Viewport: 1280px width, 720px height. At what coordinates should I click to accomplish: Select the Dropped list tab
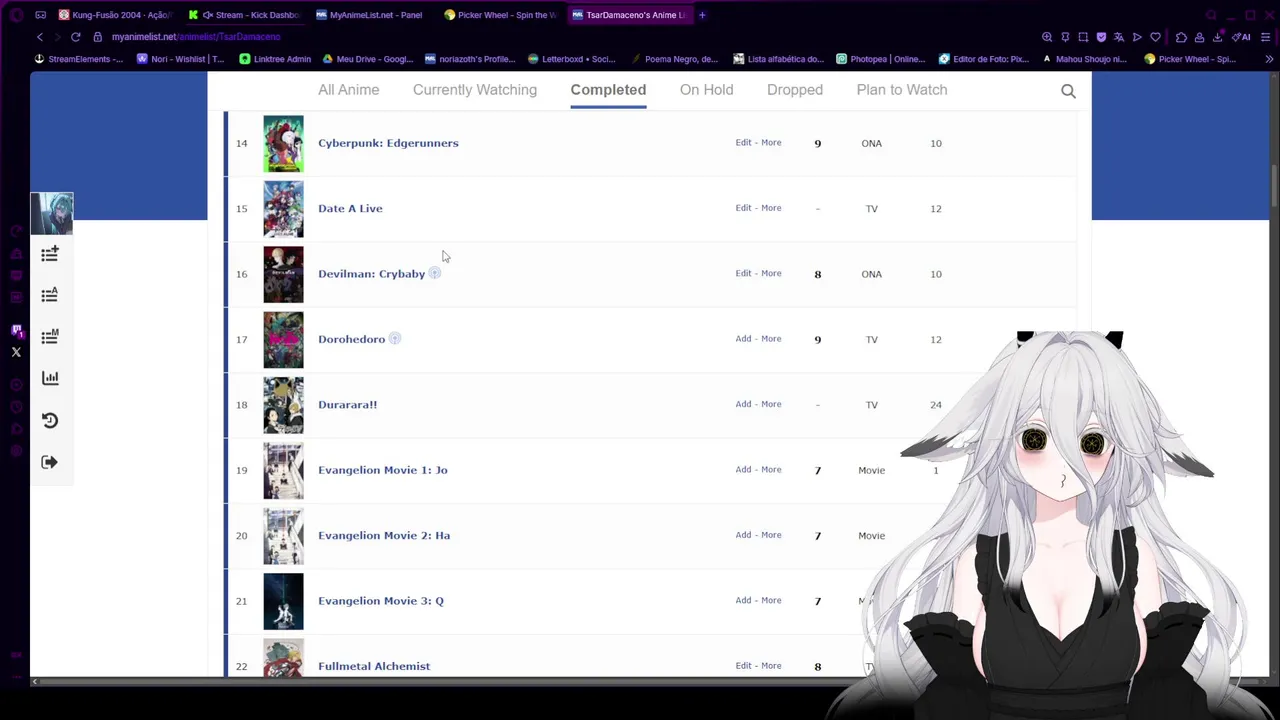point(795,90)
